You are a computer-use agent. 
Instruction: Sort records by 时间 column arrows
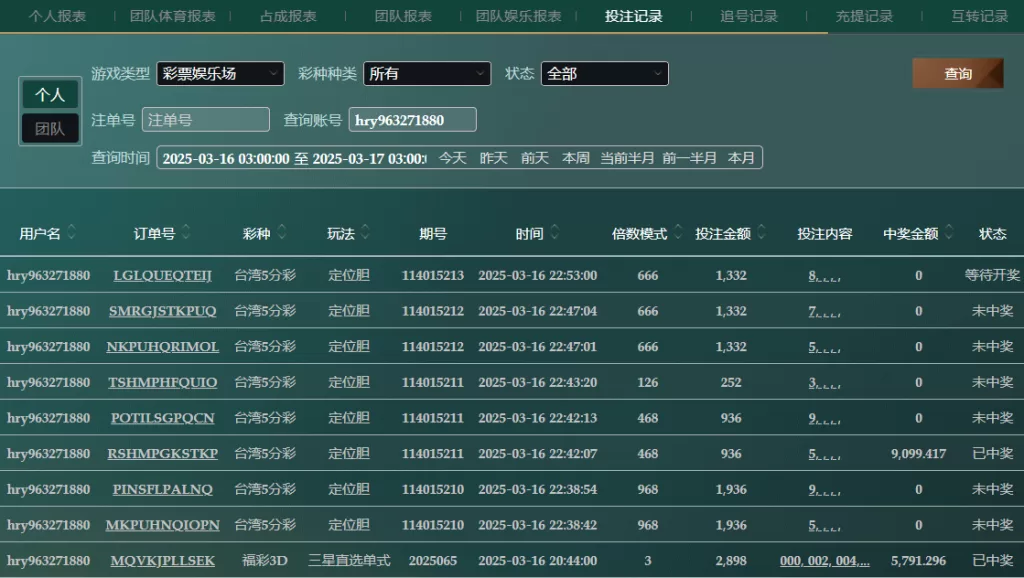[x=555, y=233]
